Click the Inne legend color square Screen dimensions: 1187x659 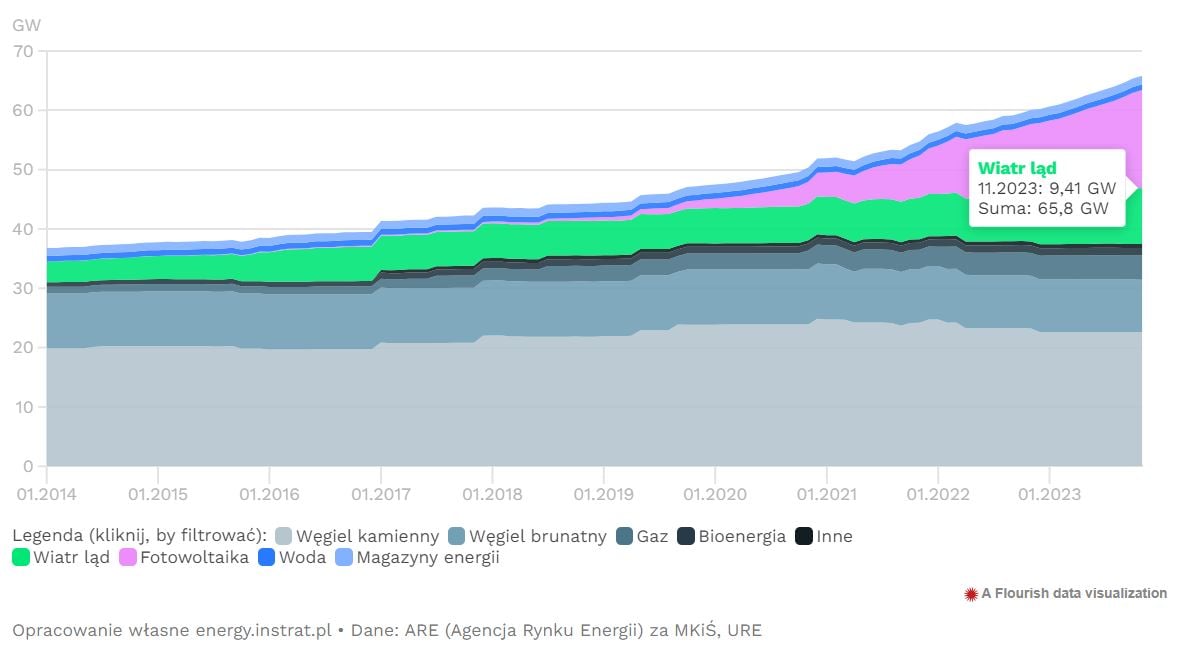pos(804,536)
